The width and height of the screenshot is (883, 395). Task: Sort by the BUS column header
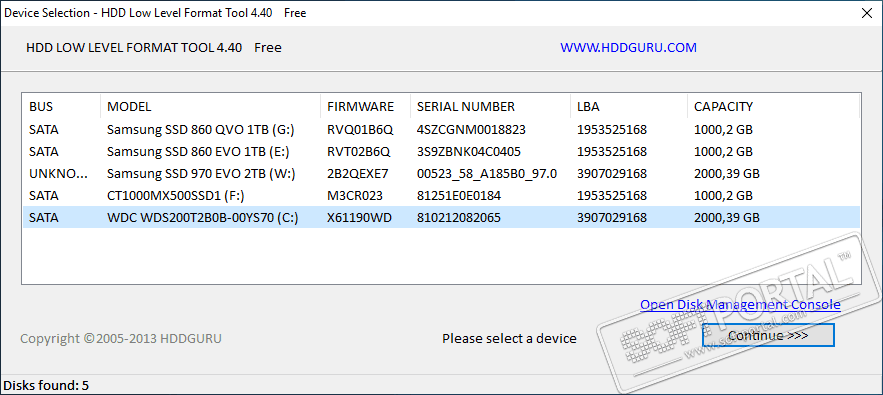(x=62, y=106)
